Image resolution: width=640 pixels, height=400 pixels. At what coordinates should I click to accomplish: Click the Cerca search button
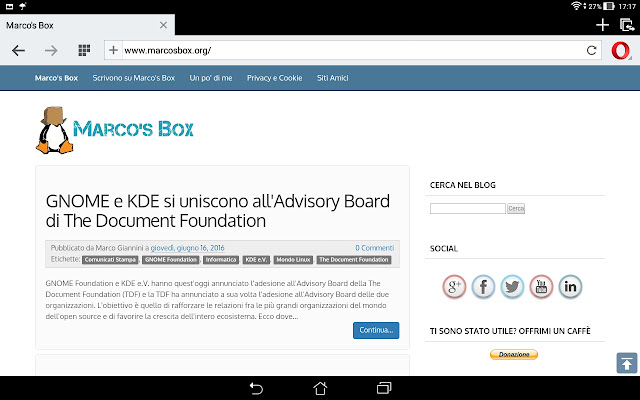[x=516, y=209]
